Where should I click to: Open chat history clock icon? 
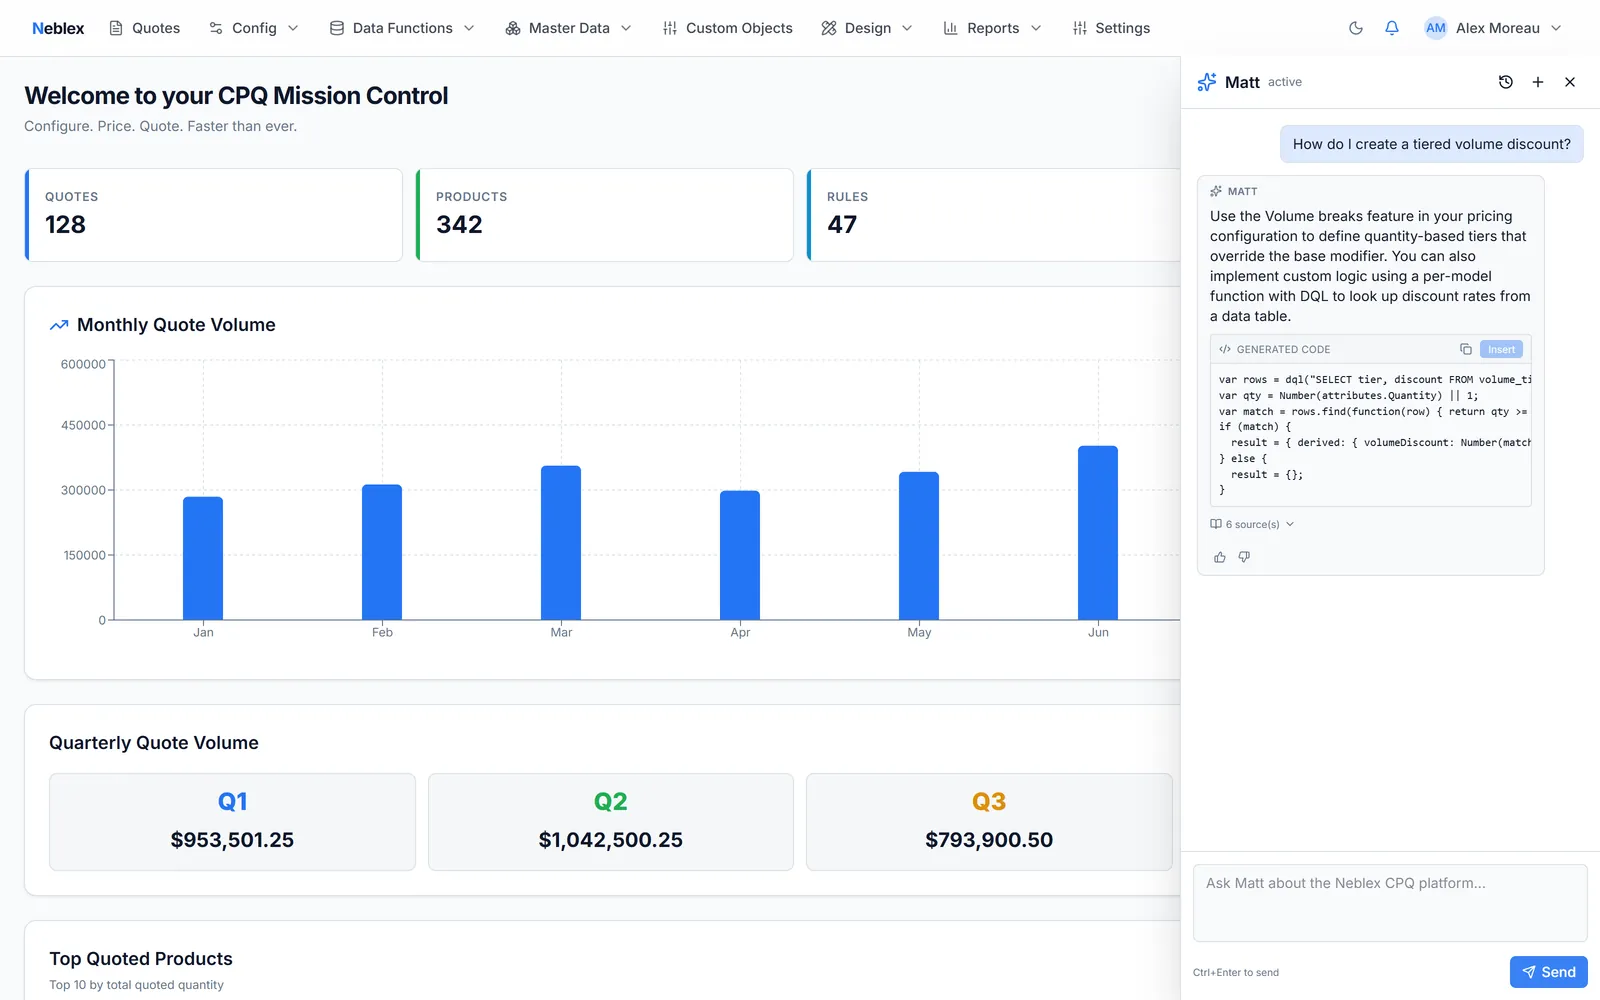point(1506,82)
